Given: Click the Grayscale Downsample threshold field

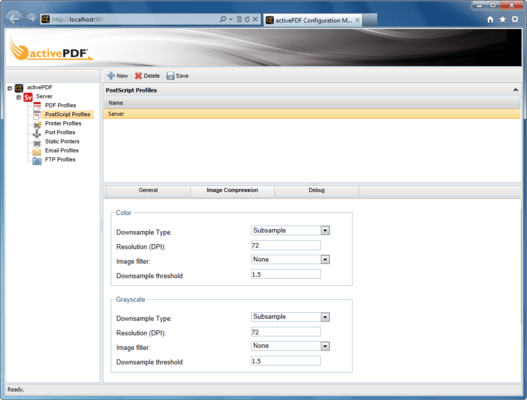Looking at the screenshot, I should pyautogui.click(x=286, y=361).
